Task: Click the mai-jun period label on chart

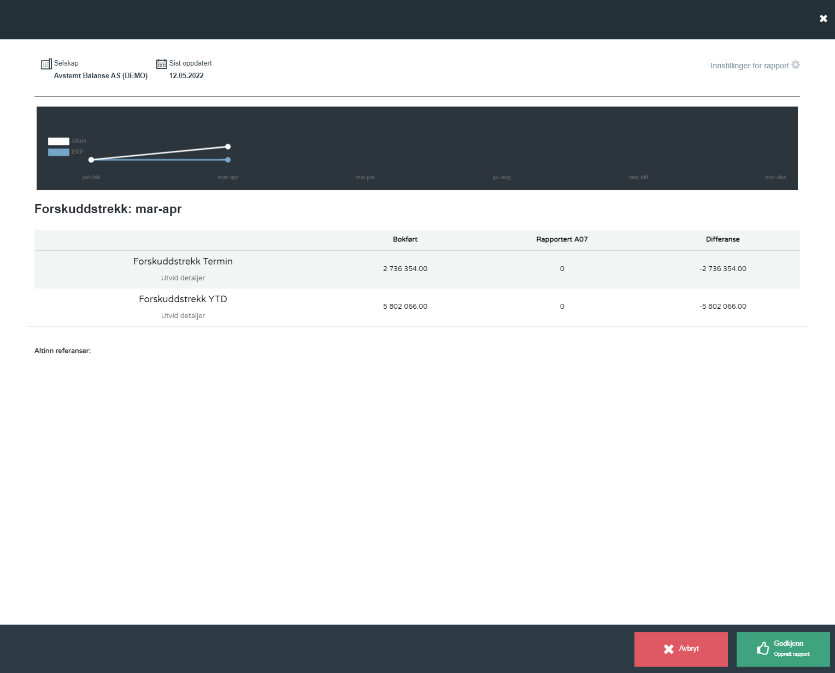Action: pos(365,177)
